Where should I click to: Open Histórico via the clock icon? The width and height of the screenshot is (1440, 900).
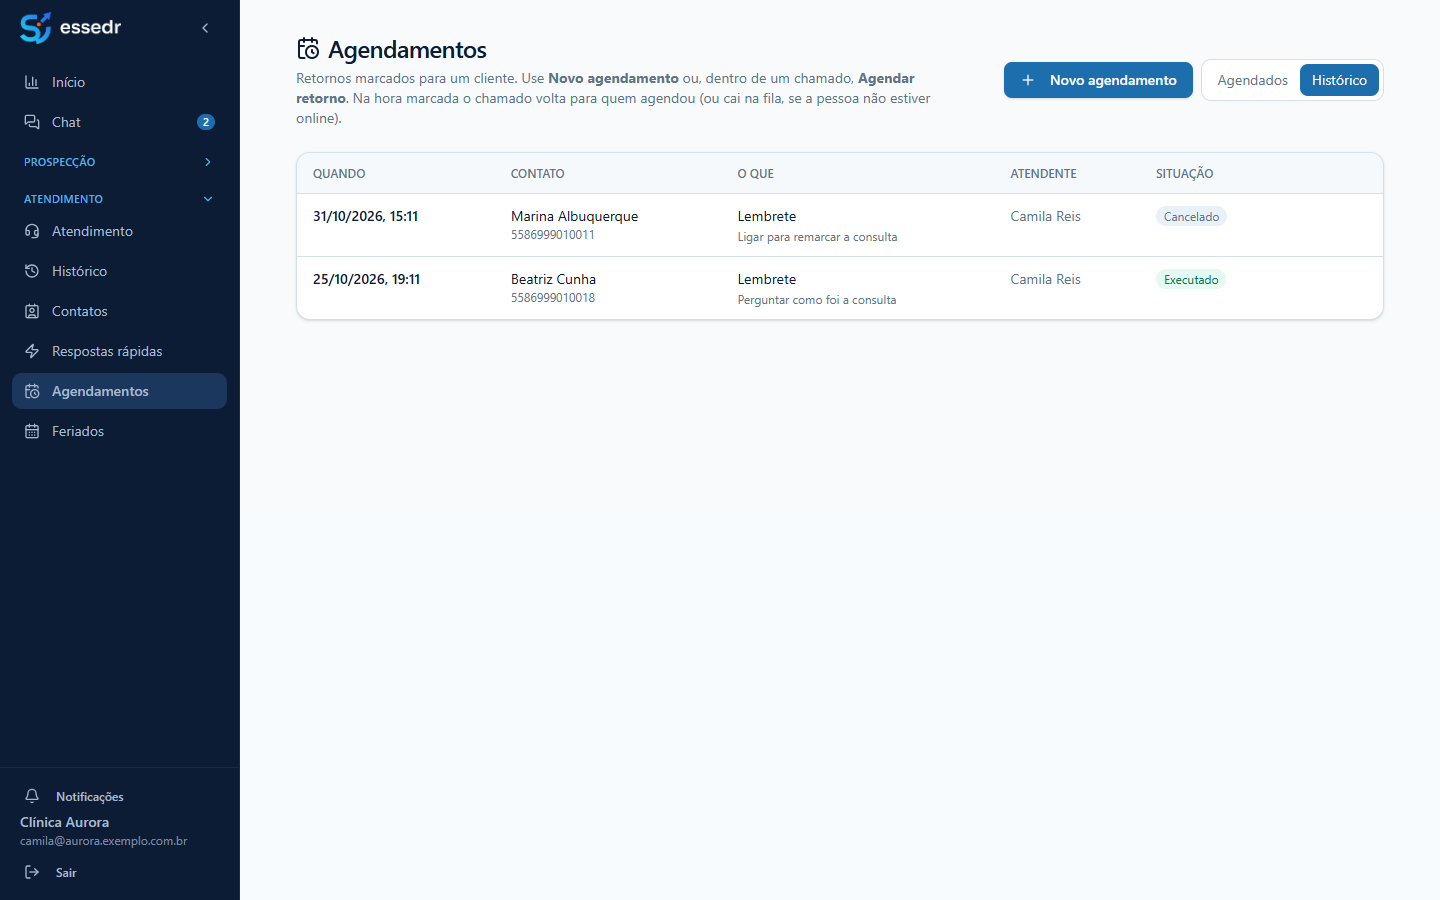tap(32, 271)
